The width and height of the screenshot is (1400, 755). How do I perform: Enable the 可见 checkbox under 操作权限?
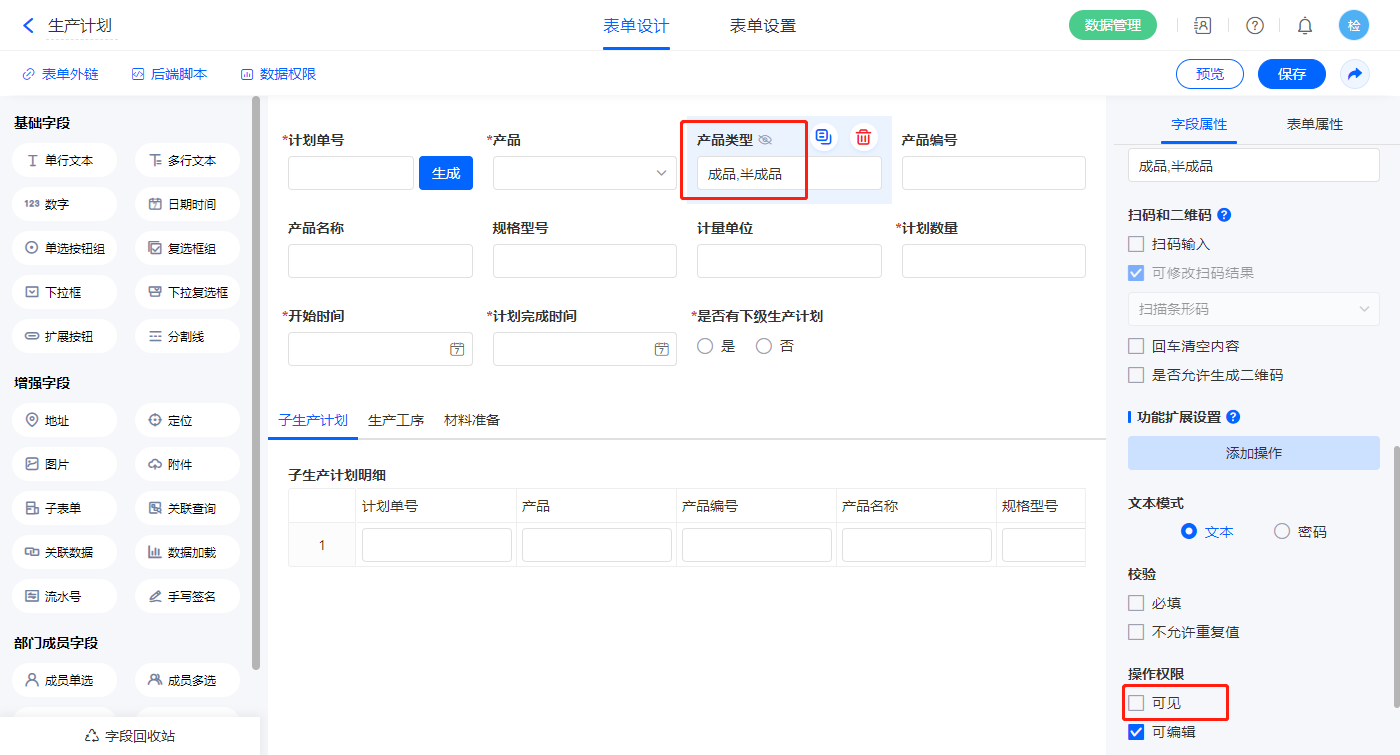coord(1136,703)
